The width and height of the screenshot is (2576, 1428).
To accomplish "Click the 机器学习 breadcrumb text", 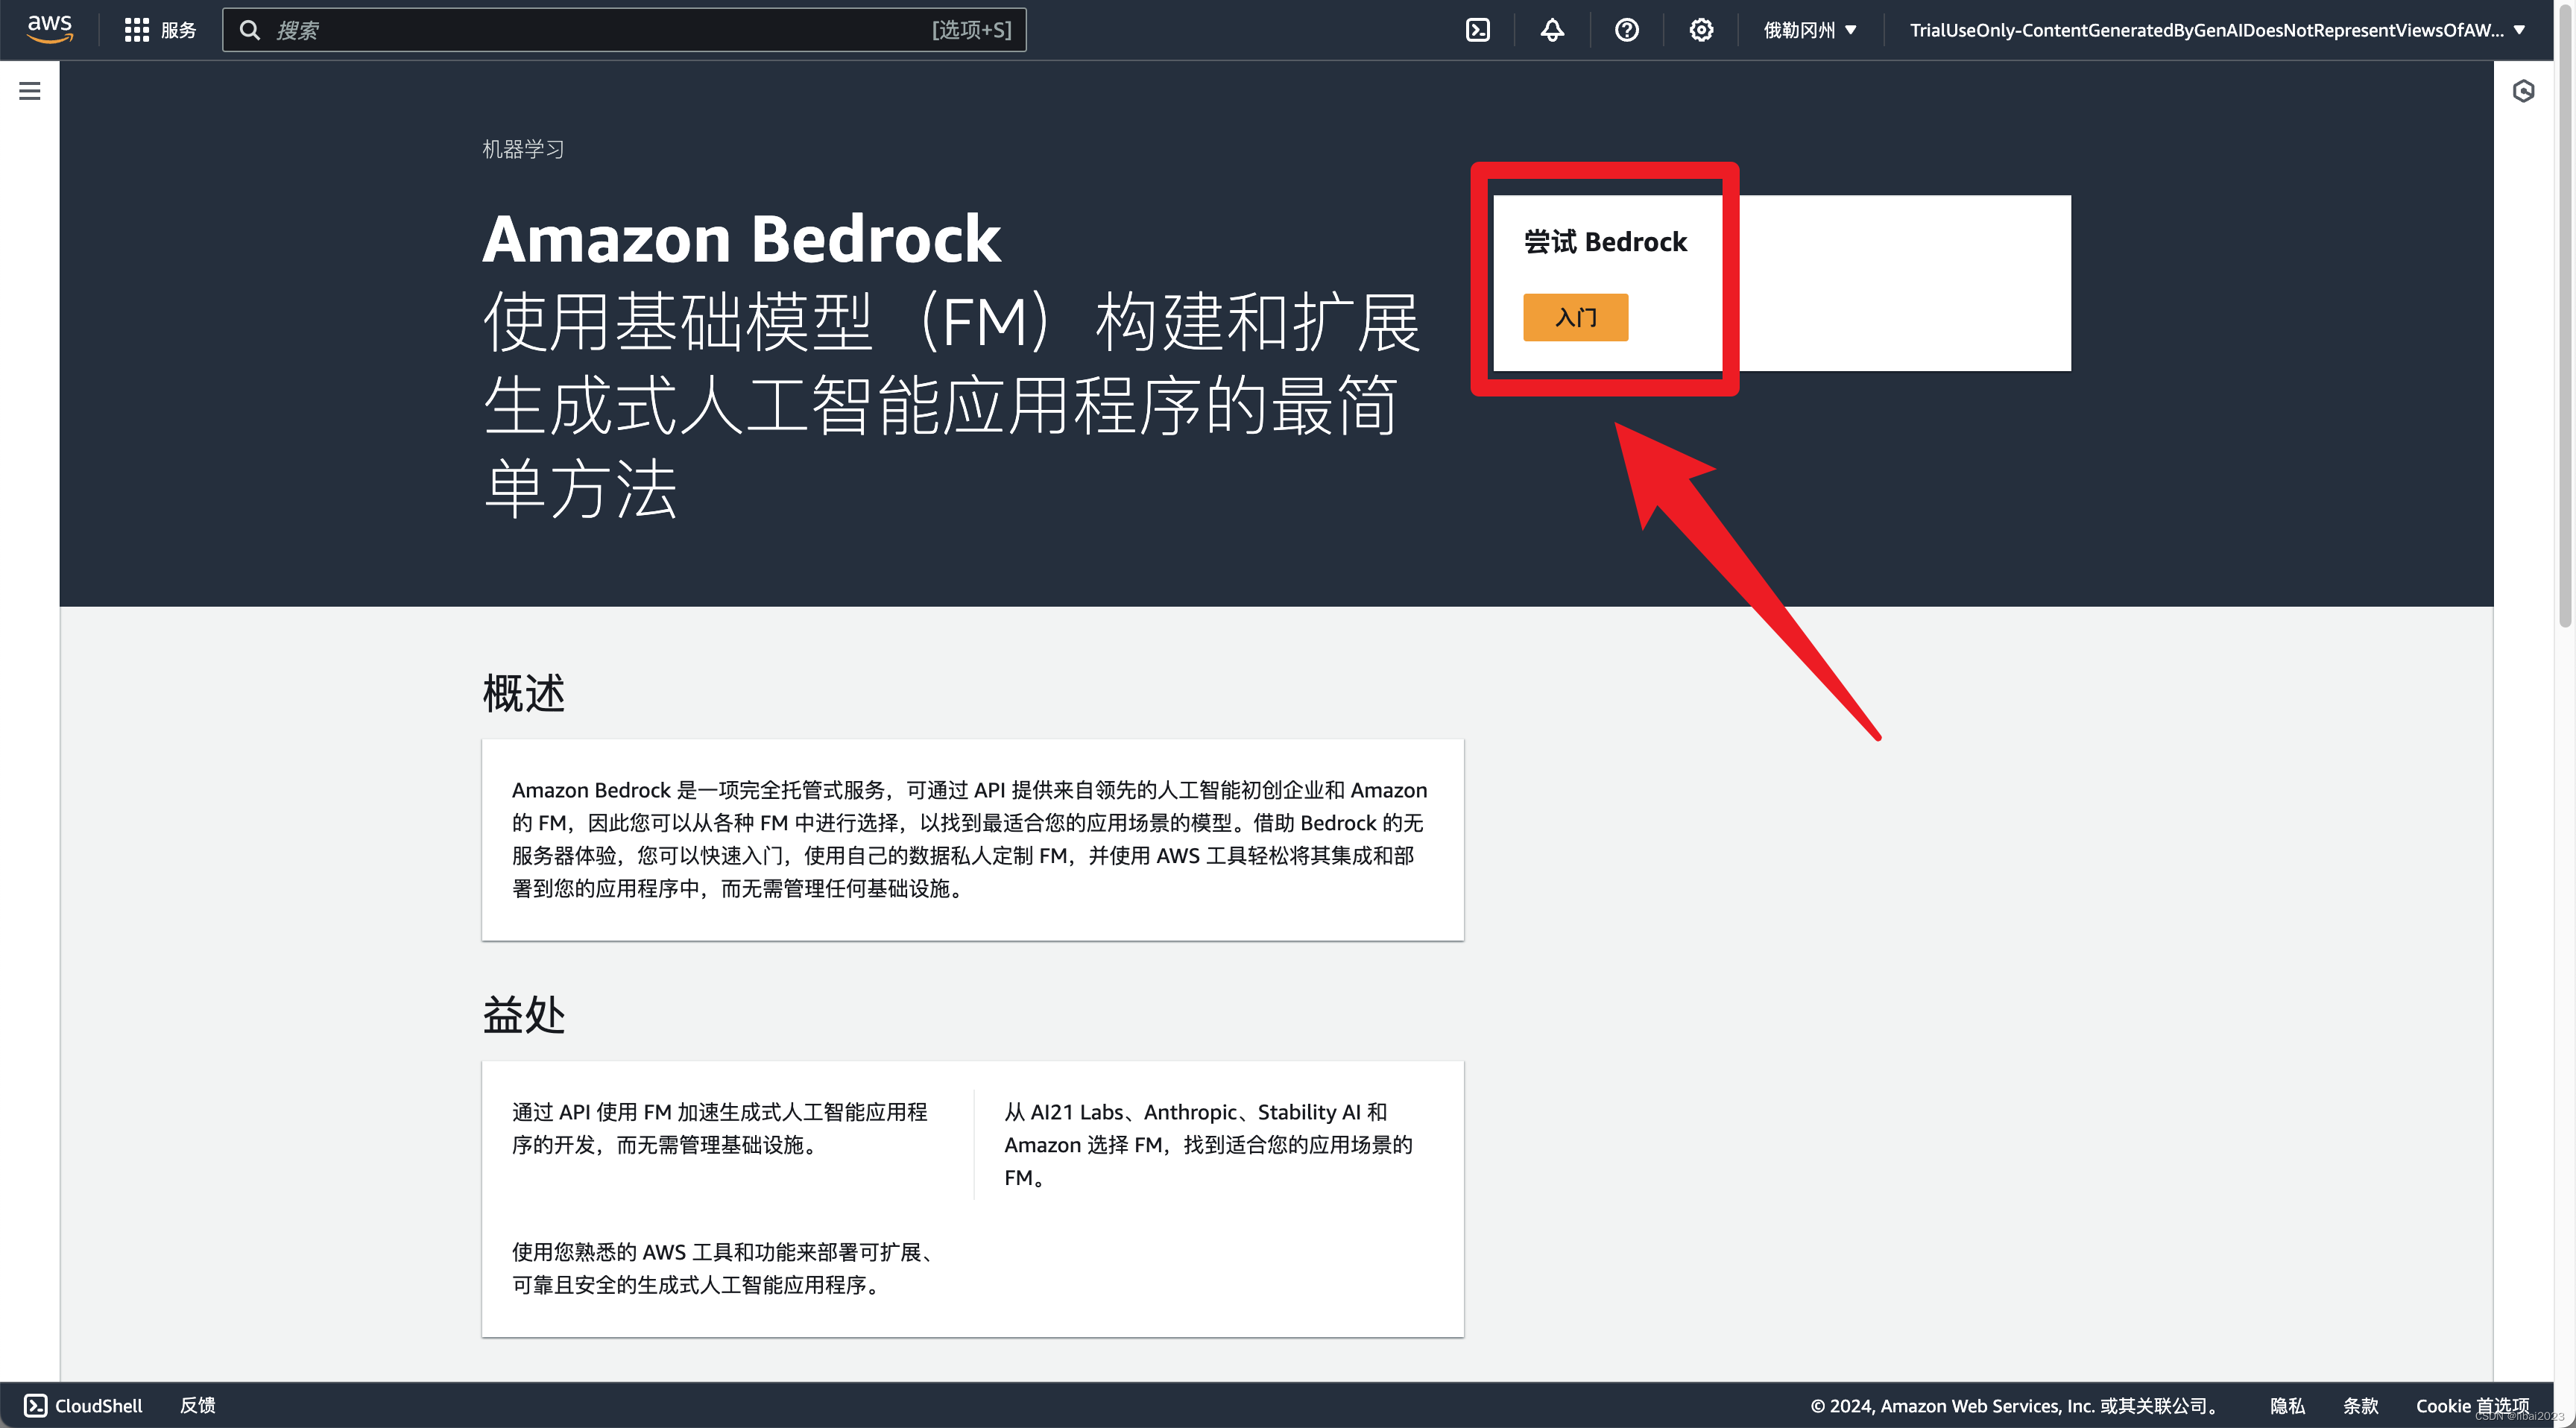I will click(x=523, y=149).
